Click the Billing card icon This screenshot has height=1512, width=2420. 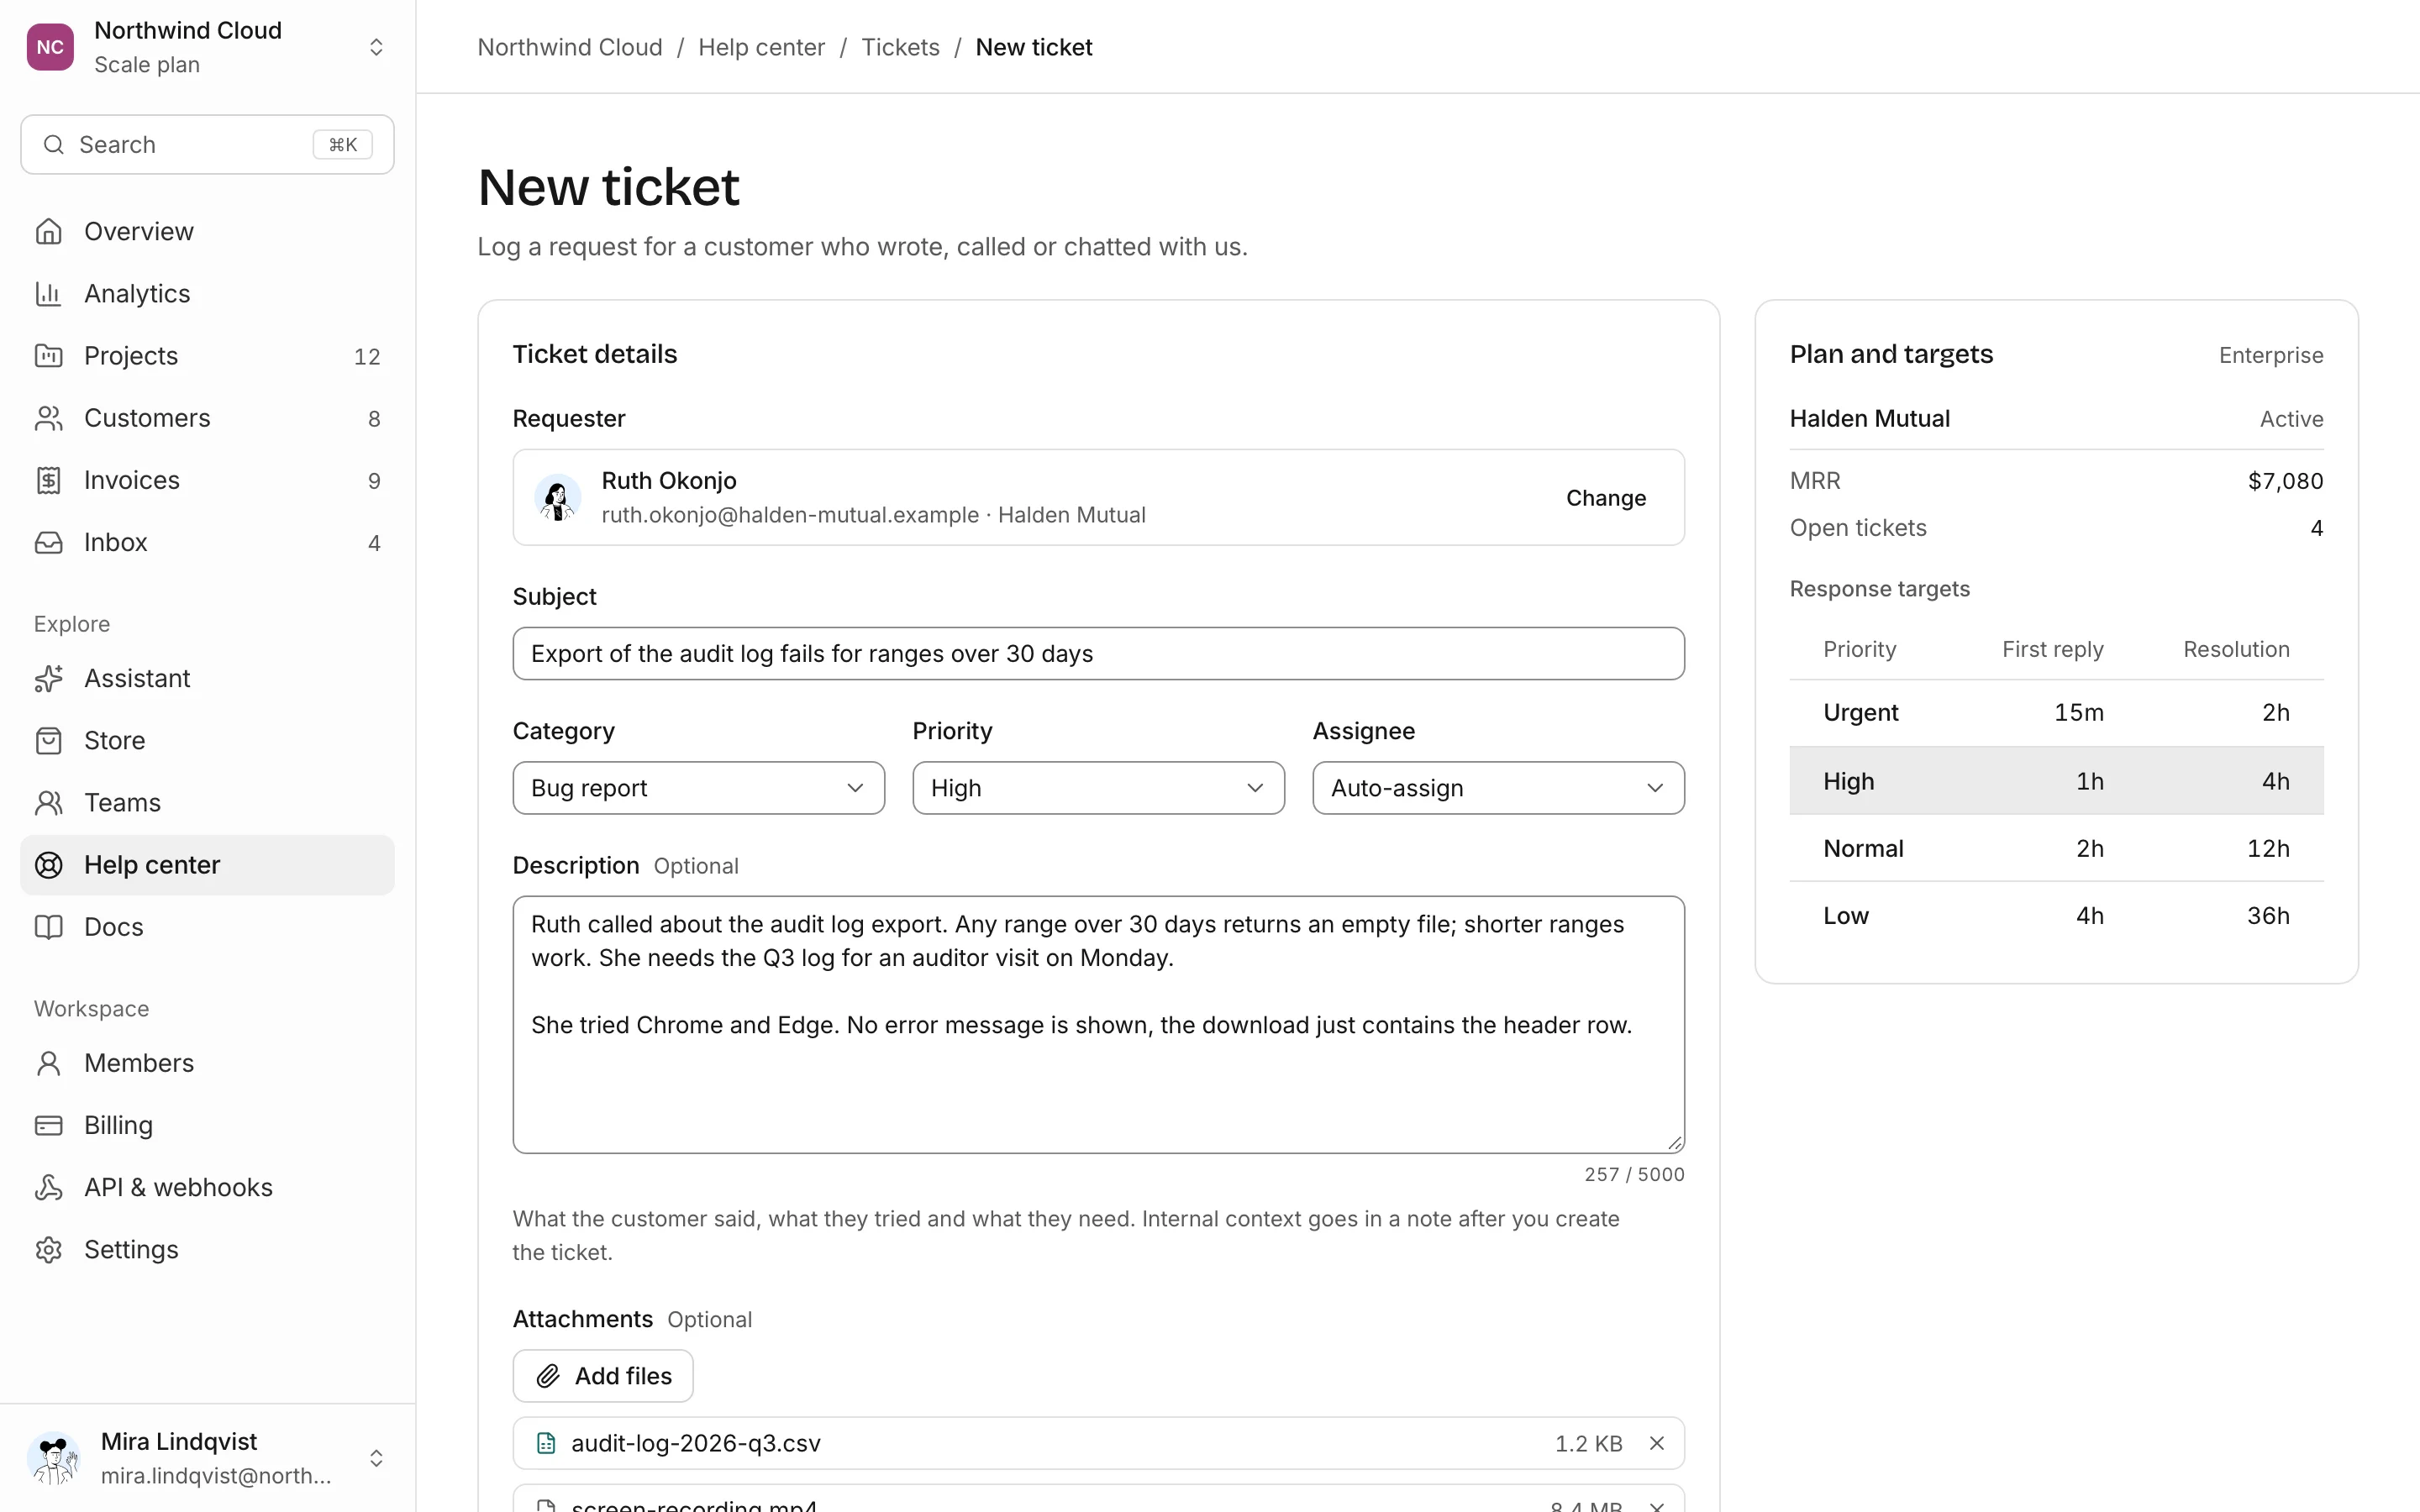pos(48,1125)
